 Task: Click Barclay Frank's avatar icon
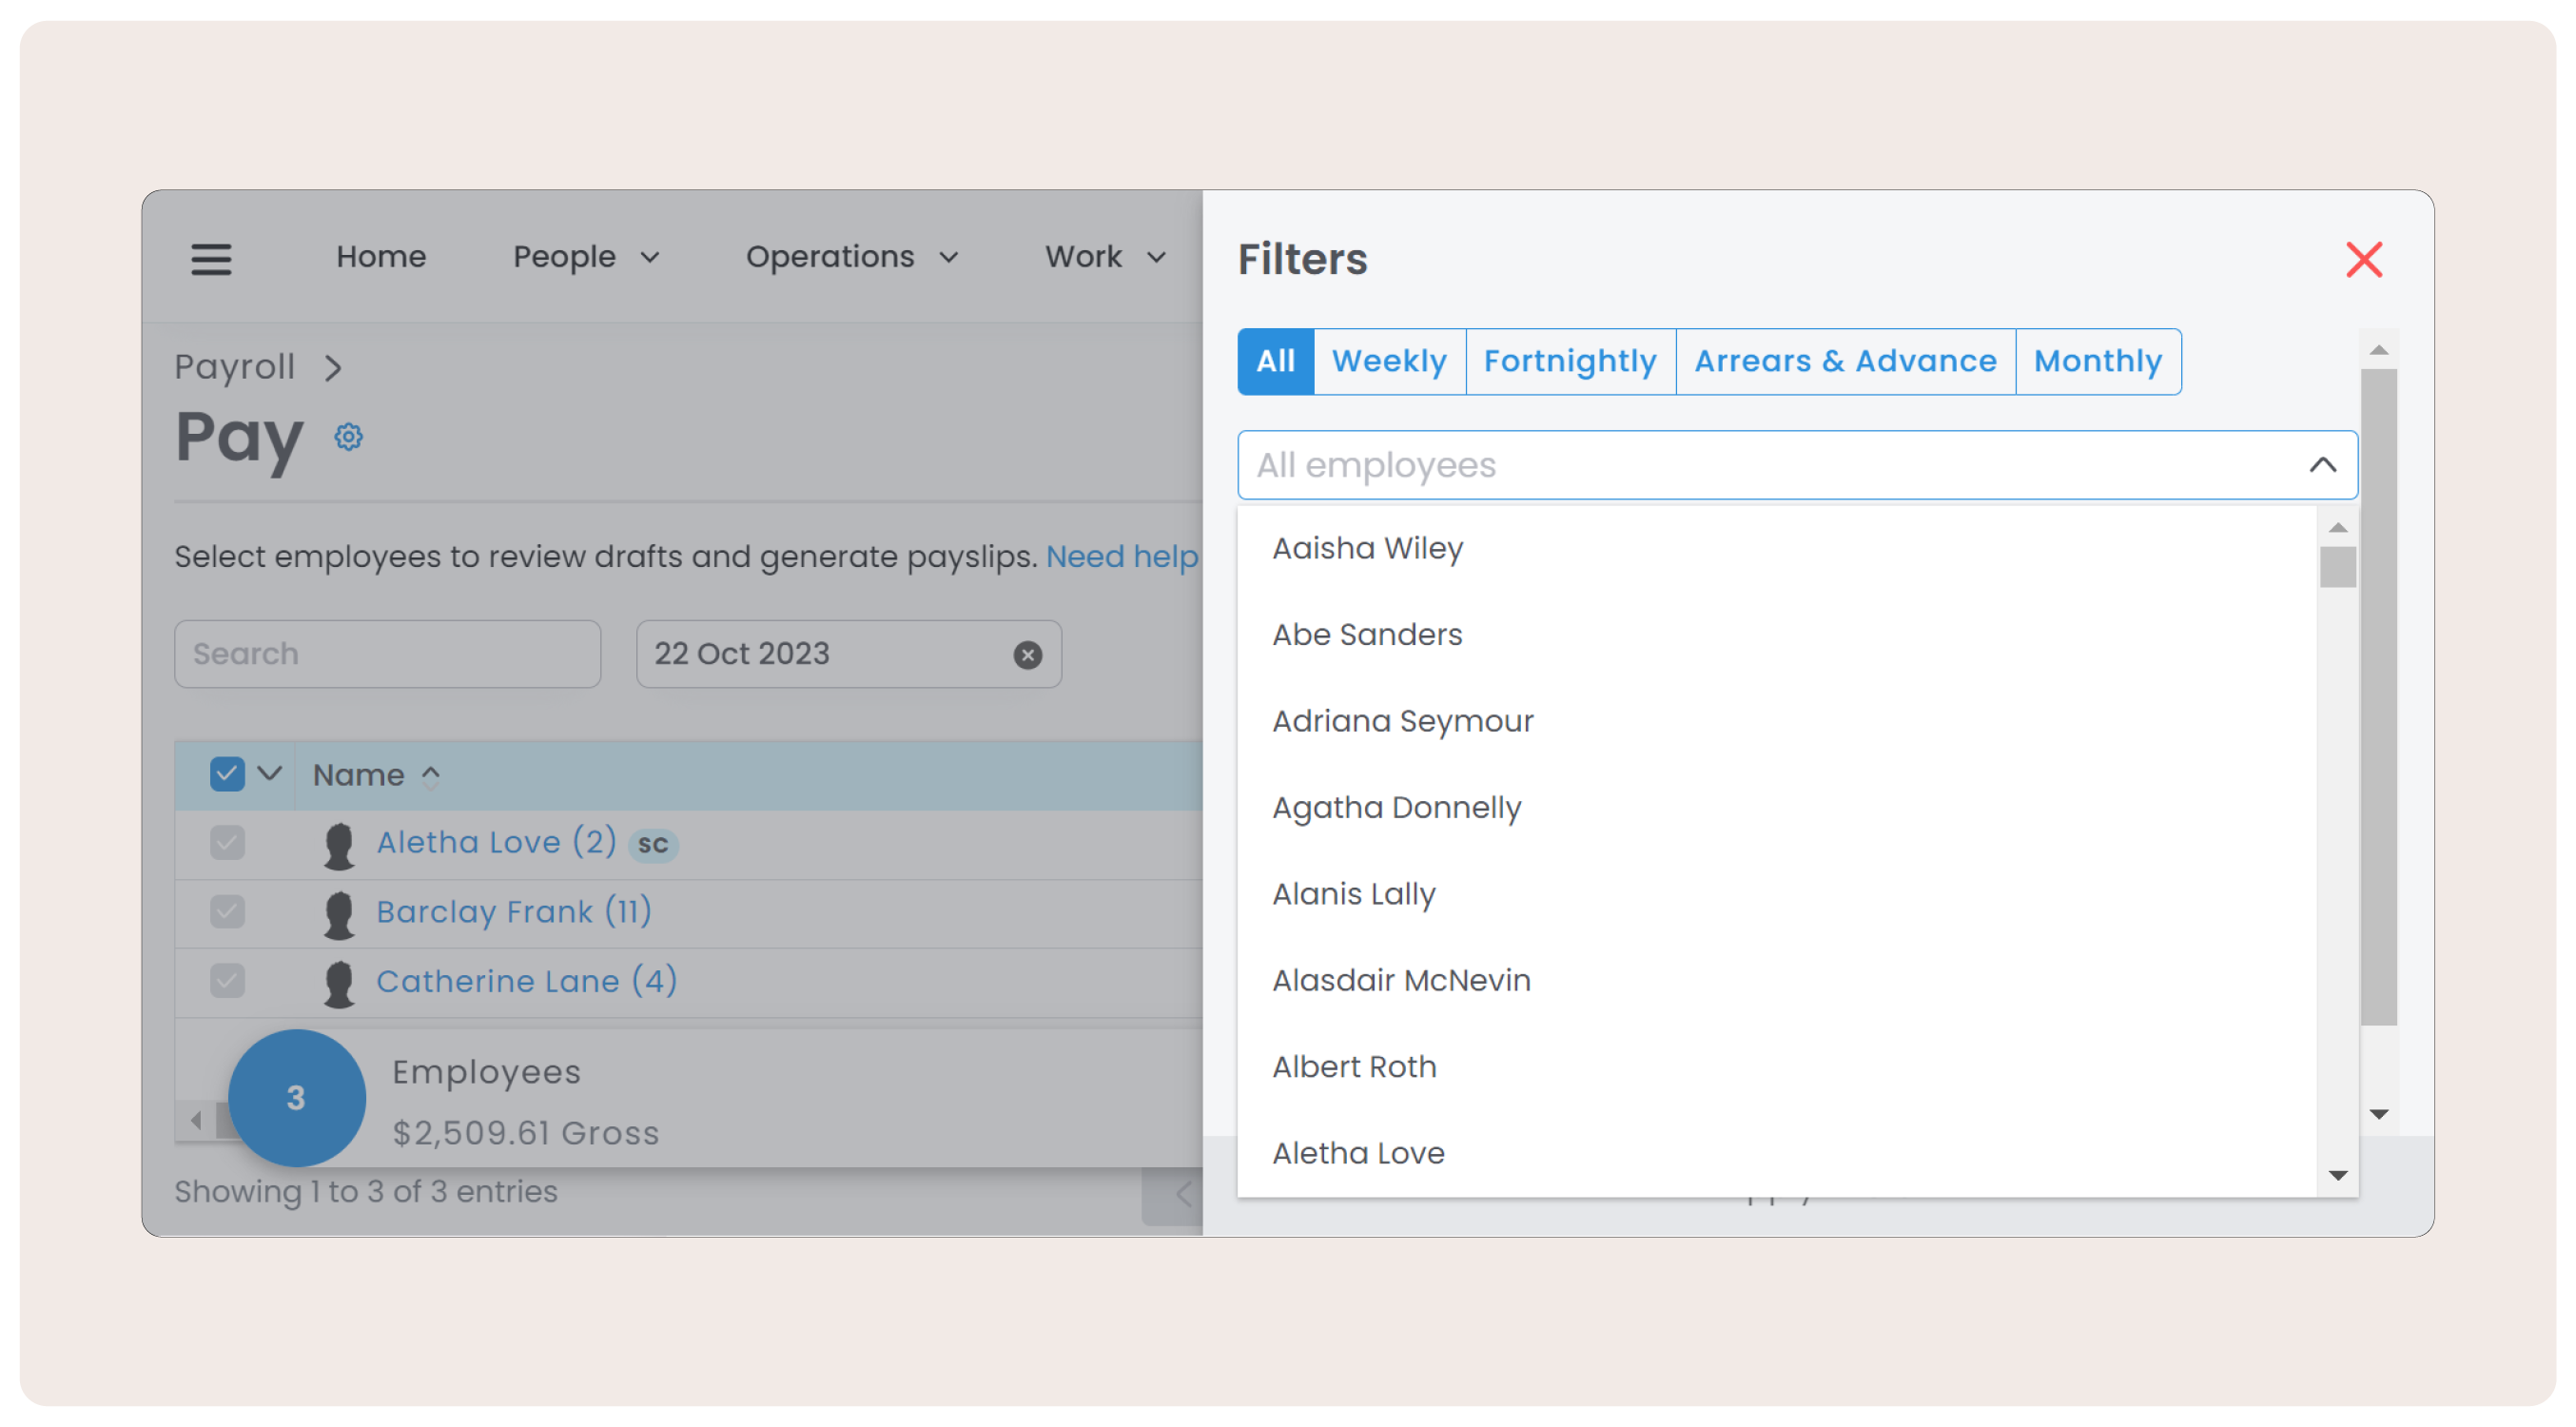point(339,914)
